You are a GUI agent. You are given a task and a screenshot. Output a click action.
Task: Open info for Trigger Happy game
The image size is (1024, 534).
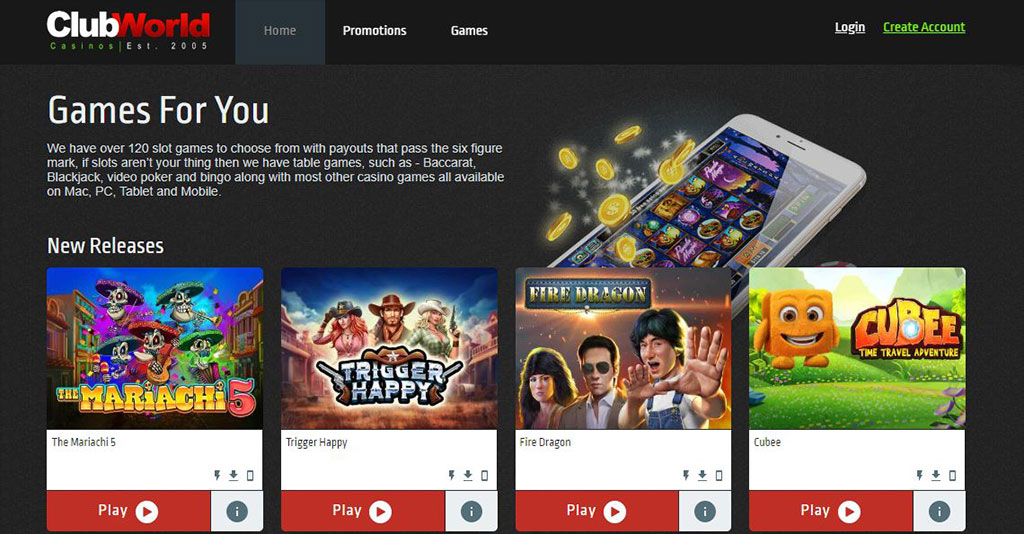(x=472, y=511)
